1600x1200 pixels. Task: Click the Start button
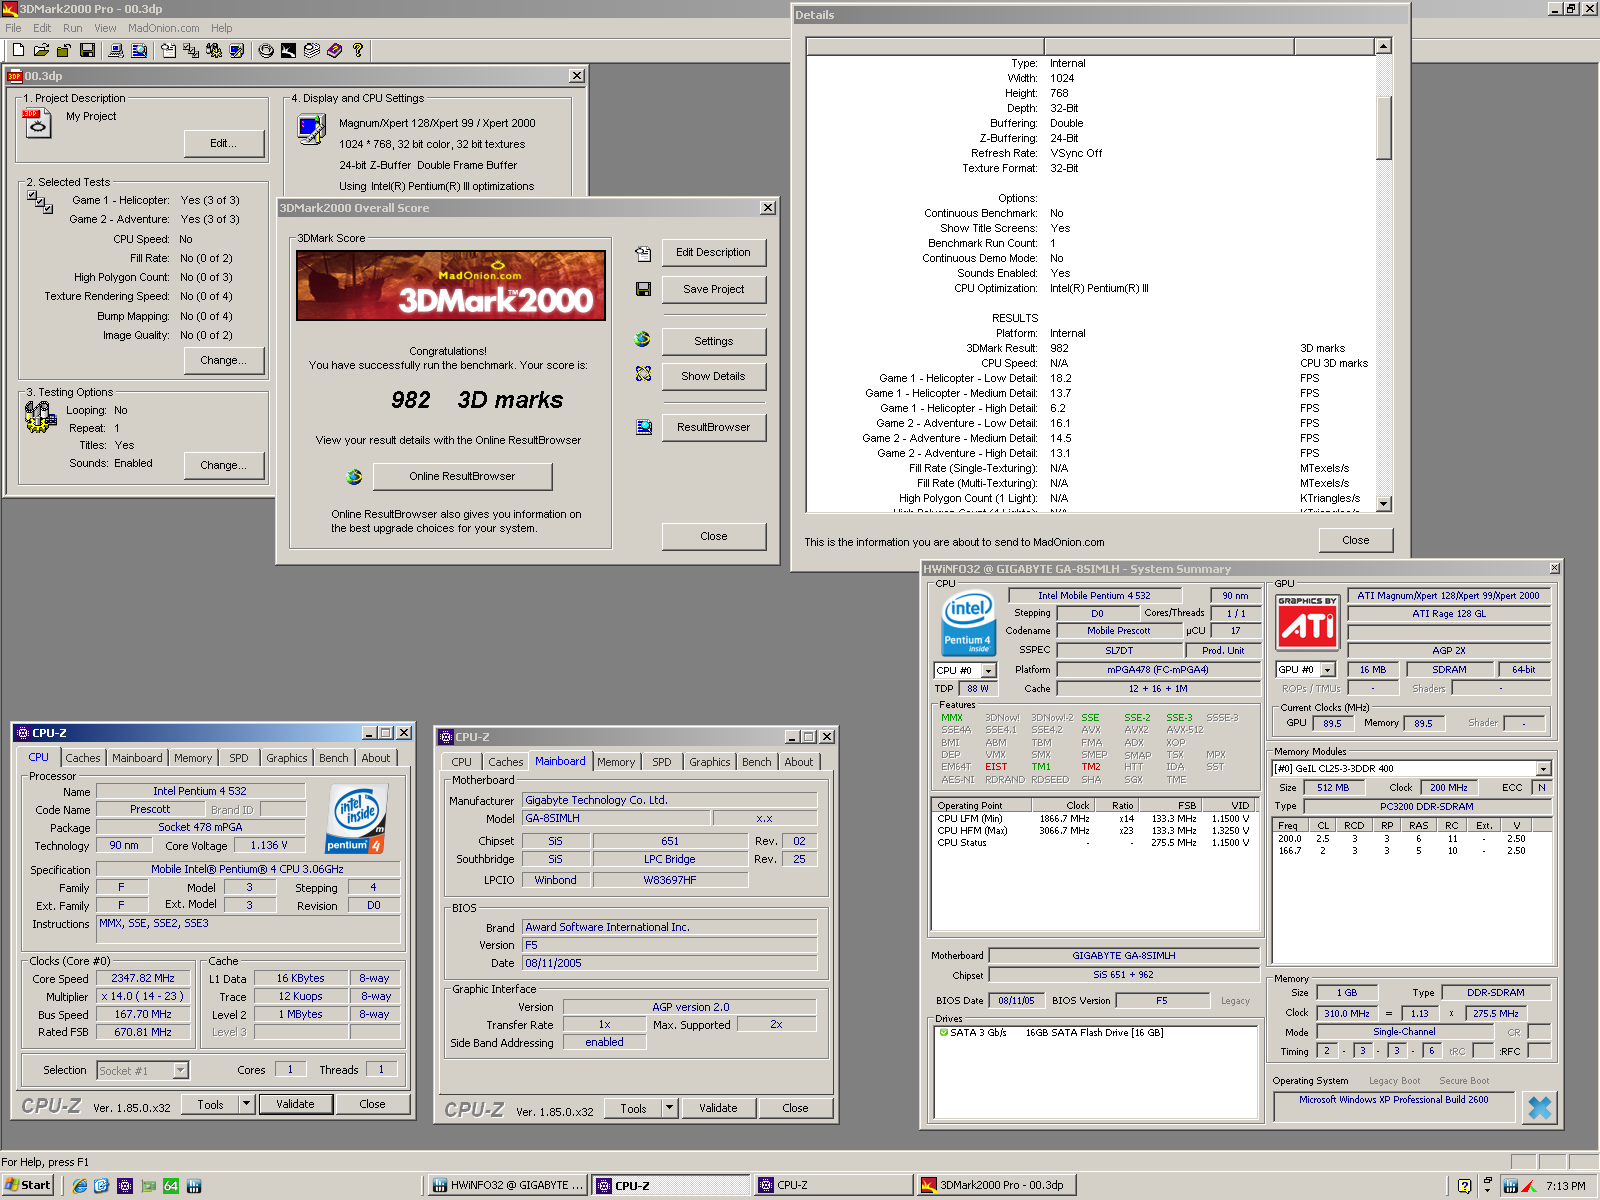28,1185
